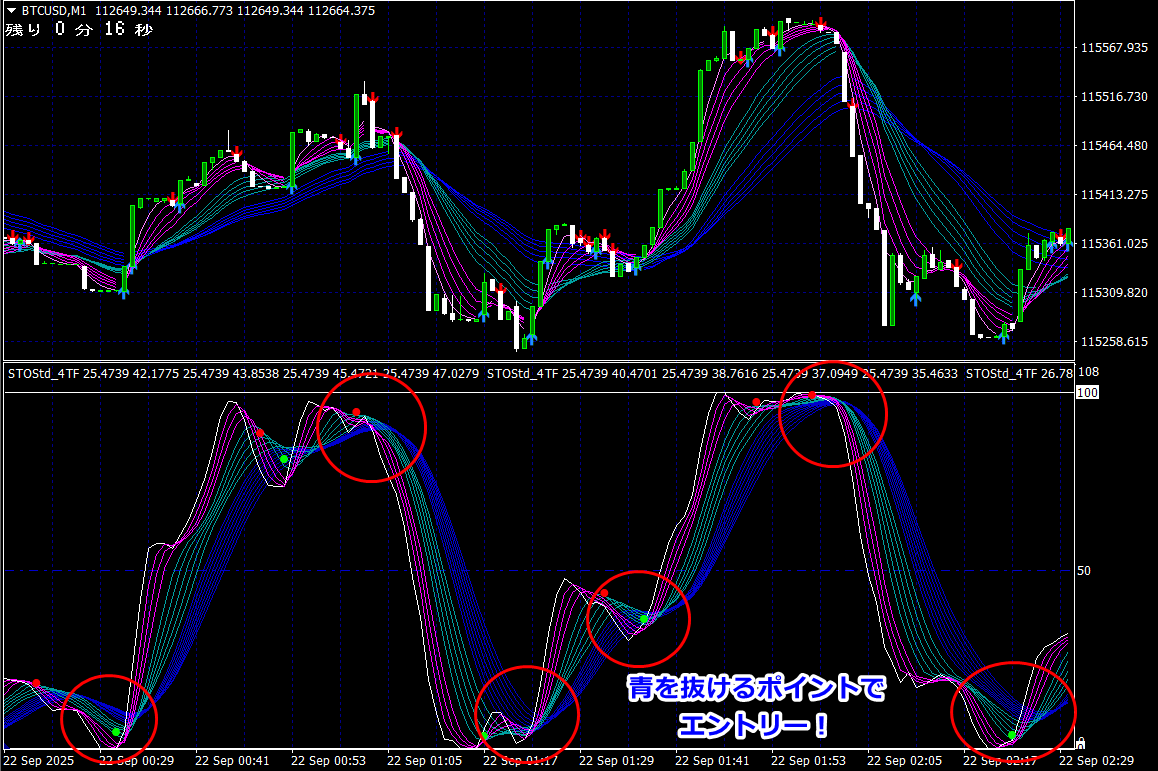
Task: Click time label 22 Sep 01:29
Action: tap(616, 761)
